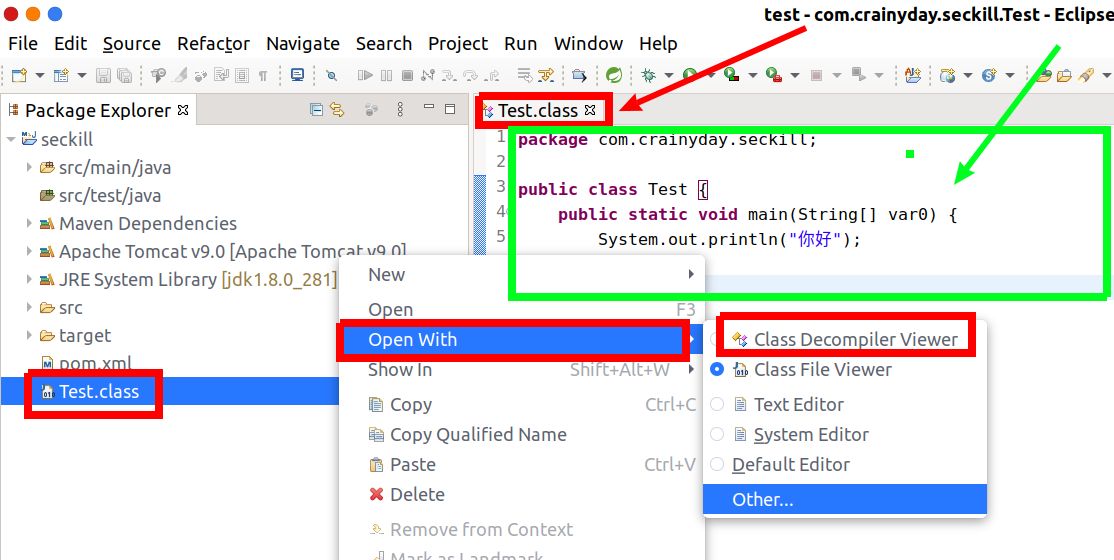Expand the Maven Dependencies node
Image resolution: width=1114 pixels, height=560 pixels.
point(29,223)
